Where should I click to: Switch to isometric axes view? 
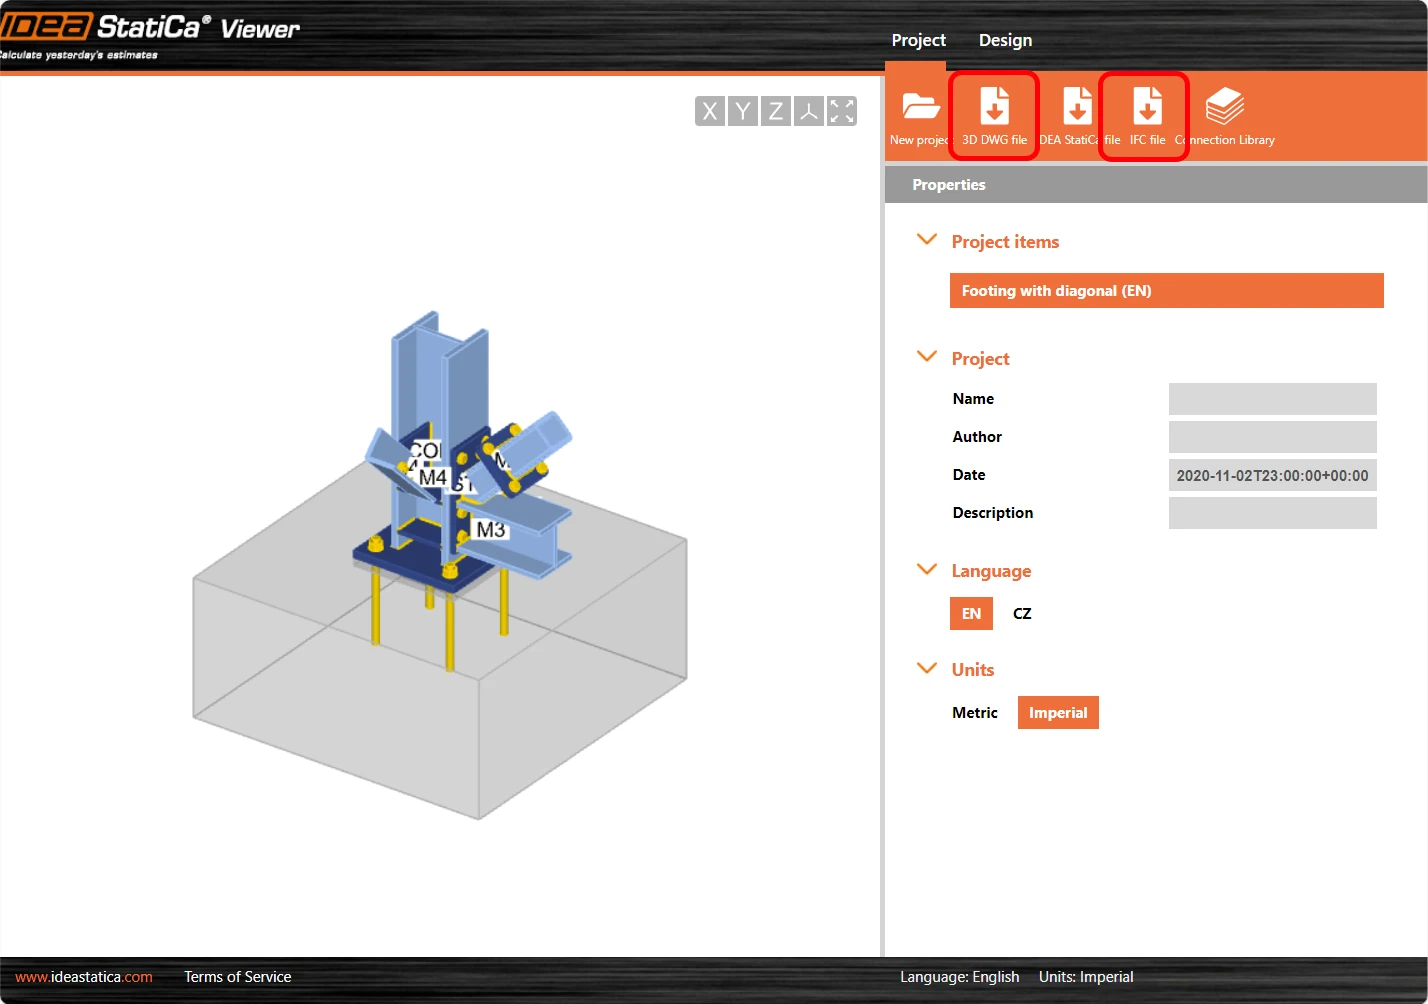[809, 111]
